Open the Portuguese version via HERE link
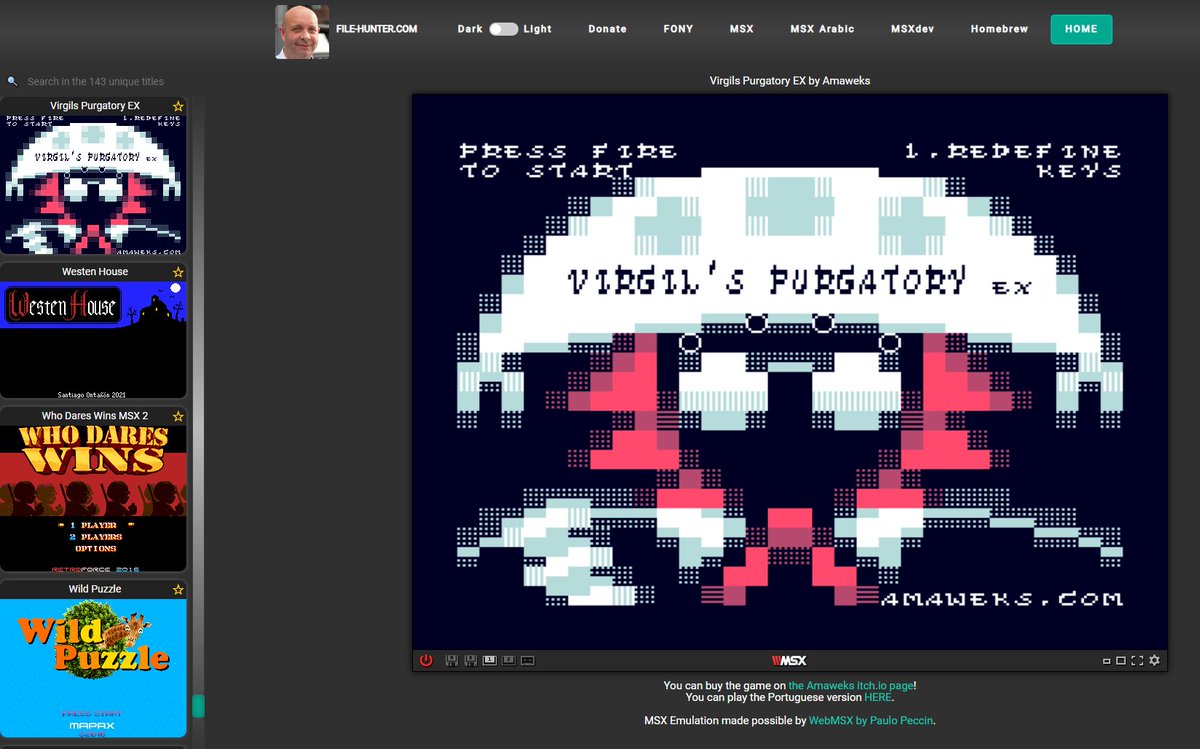 (877, 697)
